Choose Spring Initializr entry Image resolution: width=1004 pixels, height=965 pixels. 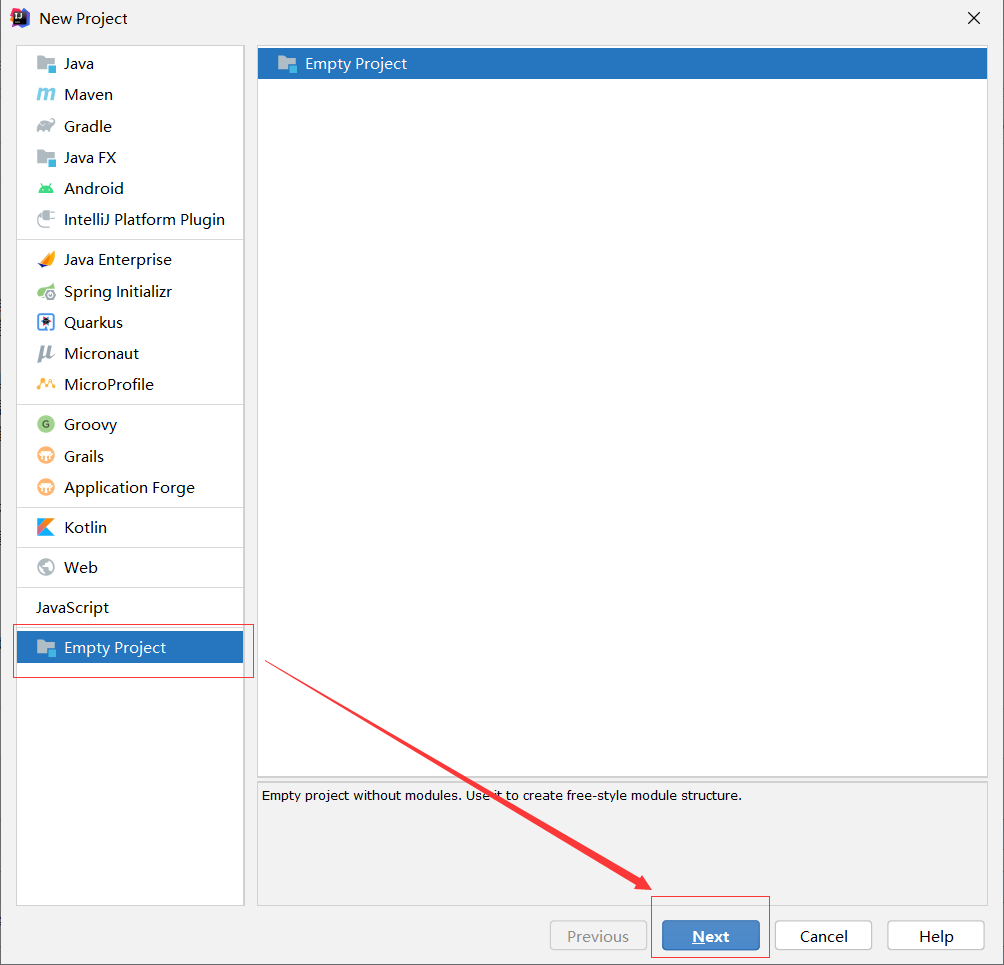(x=130, y=291)
